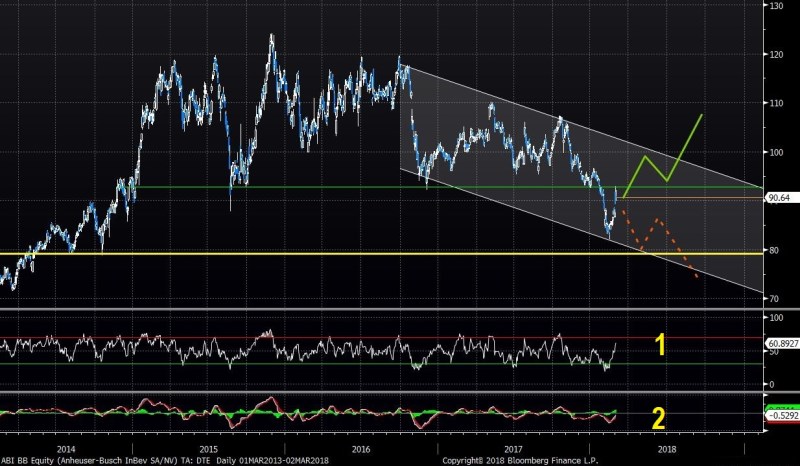Click the 90.64 last price tag
The width and height of the screenshot is (800, 466).
pyautogui.click(x=776, y=198)
